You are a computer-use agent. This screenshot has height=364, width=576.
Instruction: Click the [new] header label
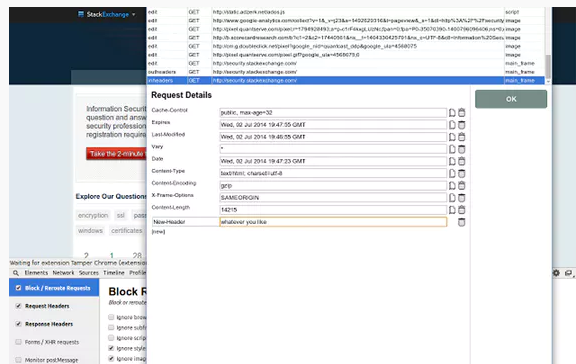158,232
